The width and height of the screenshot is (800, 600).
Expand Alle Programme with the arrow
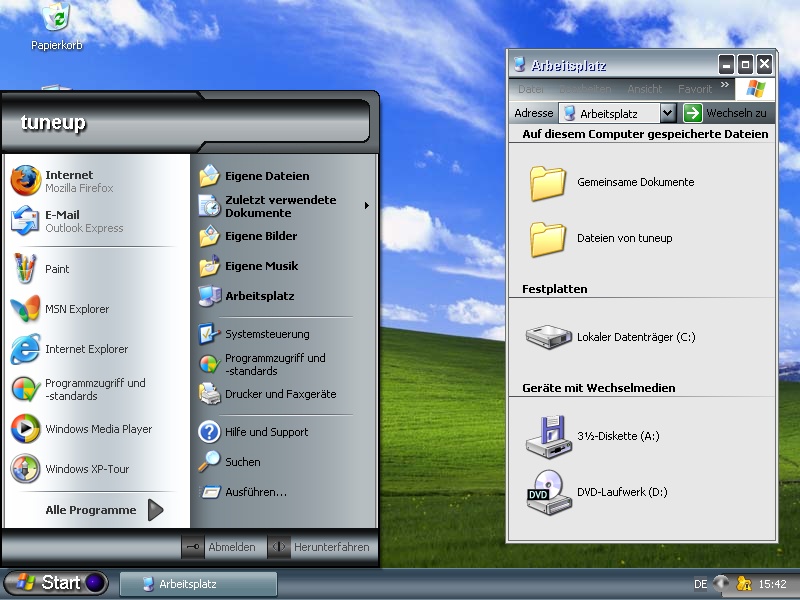[156, 510]
